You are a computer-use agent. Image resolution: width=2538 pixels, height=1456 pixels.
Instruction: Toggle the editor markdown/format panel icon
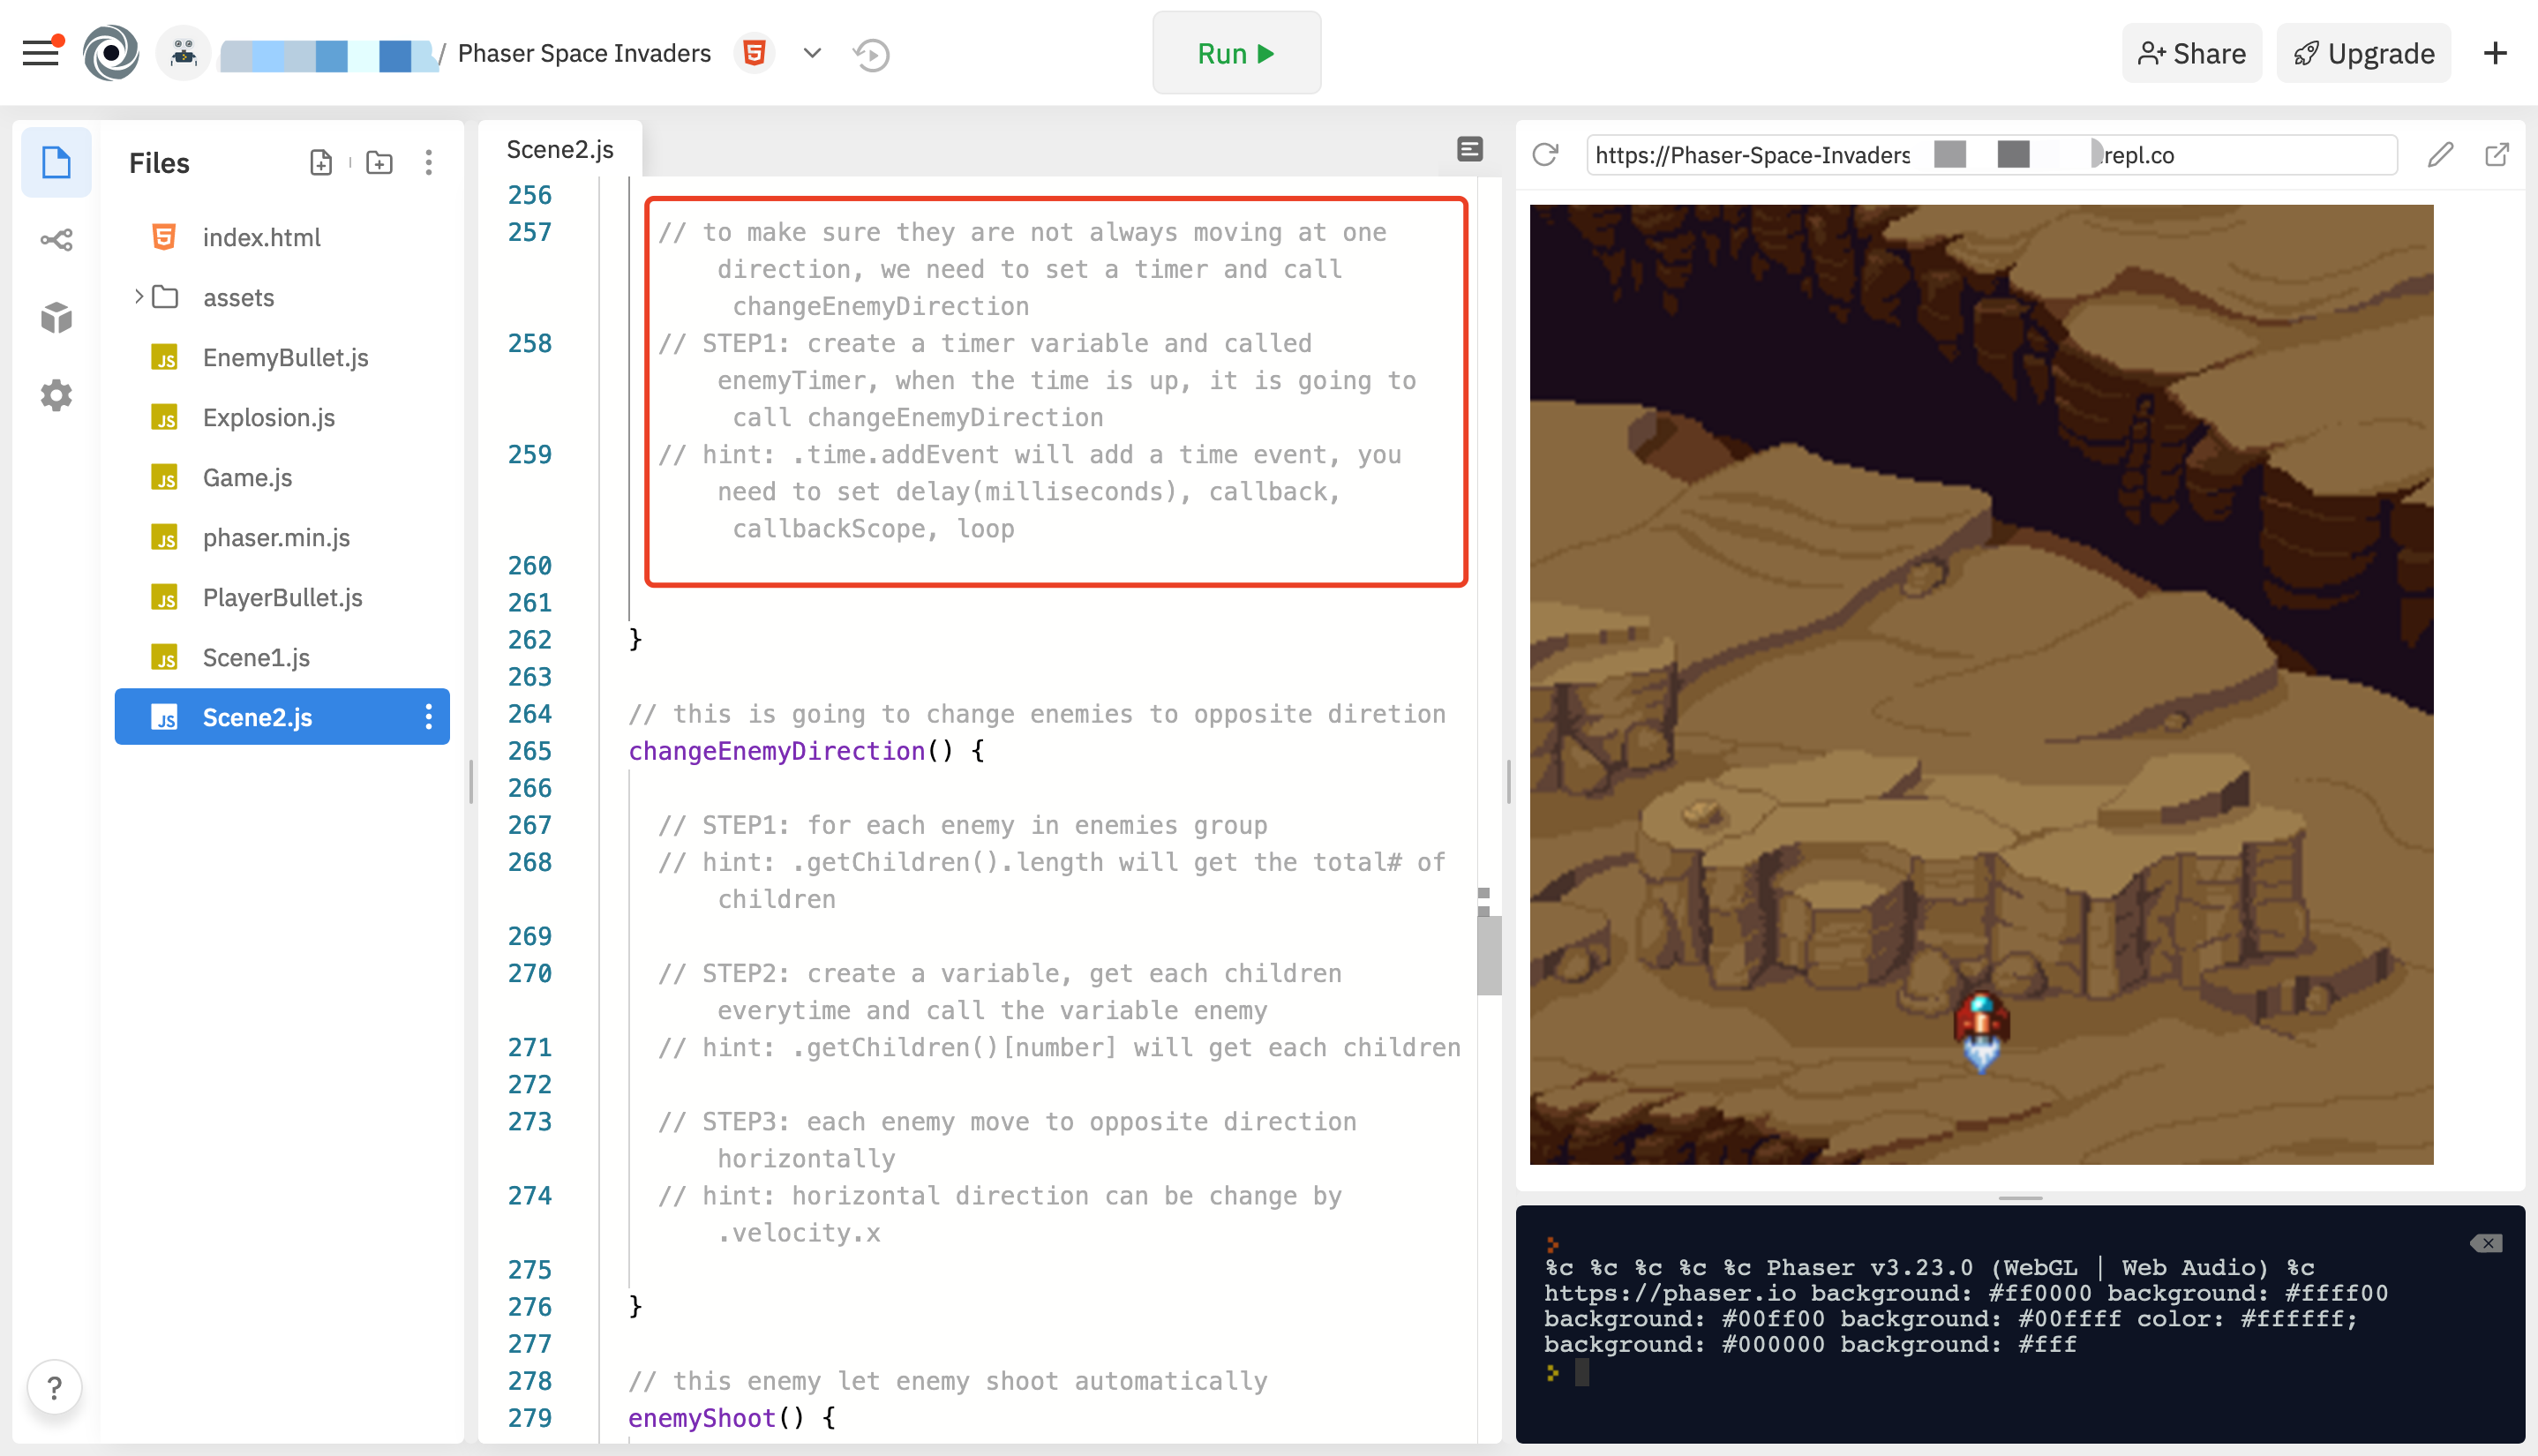click(x=1469, y=150)
